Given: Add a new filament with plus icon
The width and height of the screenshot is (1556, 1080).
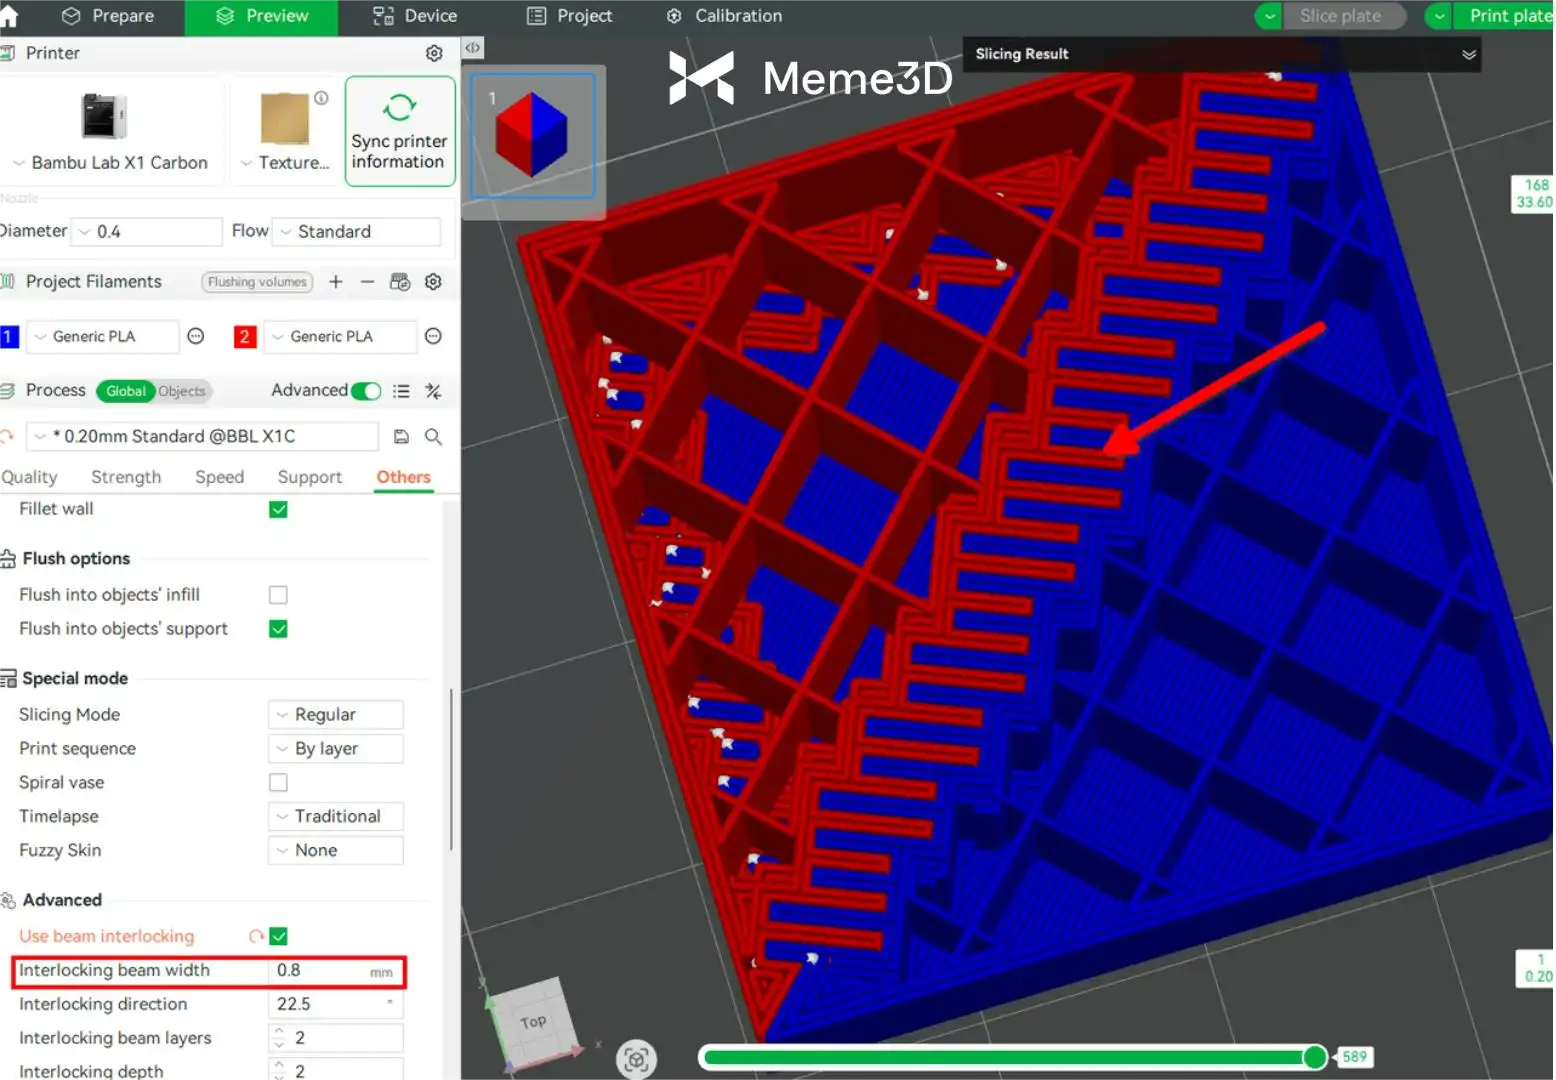Looking at the screenshot, I should click(x=336, y=282).
